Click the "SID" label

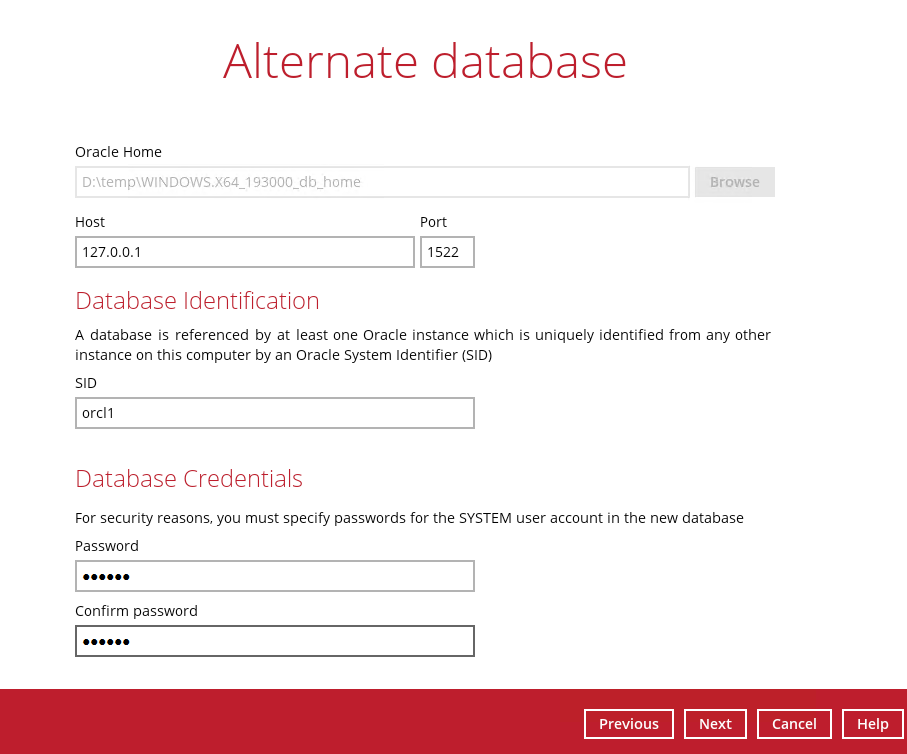(86, 383)
